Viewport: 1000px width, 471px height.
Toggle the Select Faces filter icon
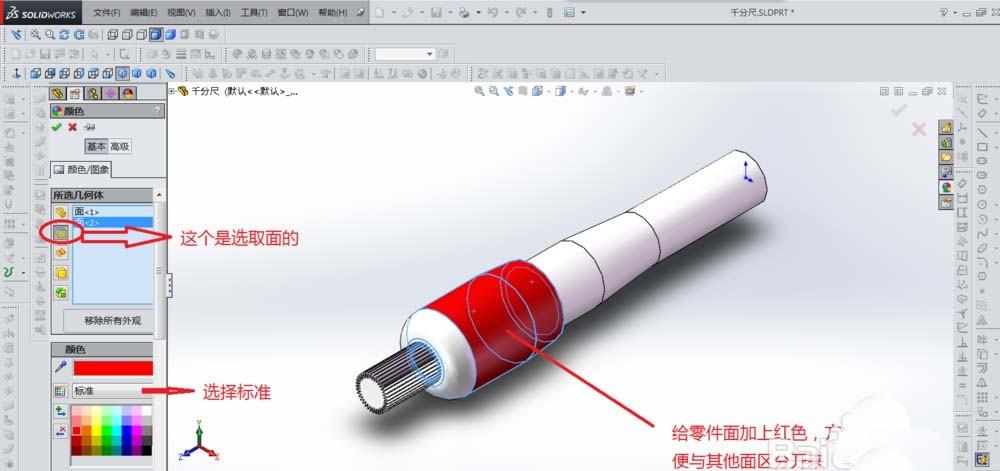tap(60, 233)
